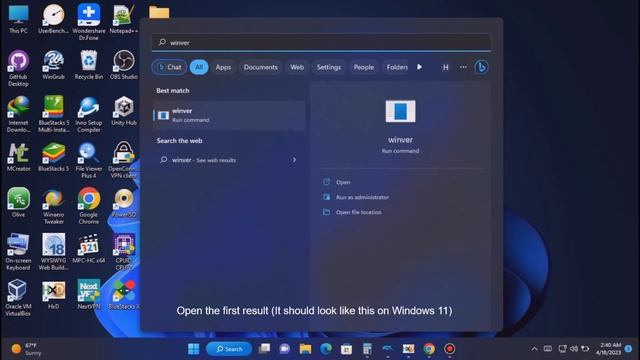Click the volume icon in system tray
Screen dimensions: 640x360
[573, 349]
